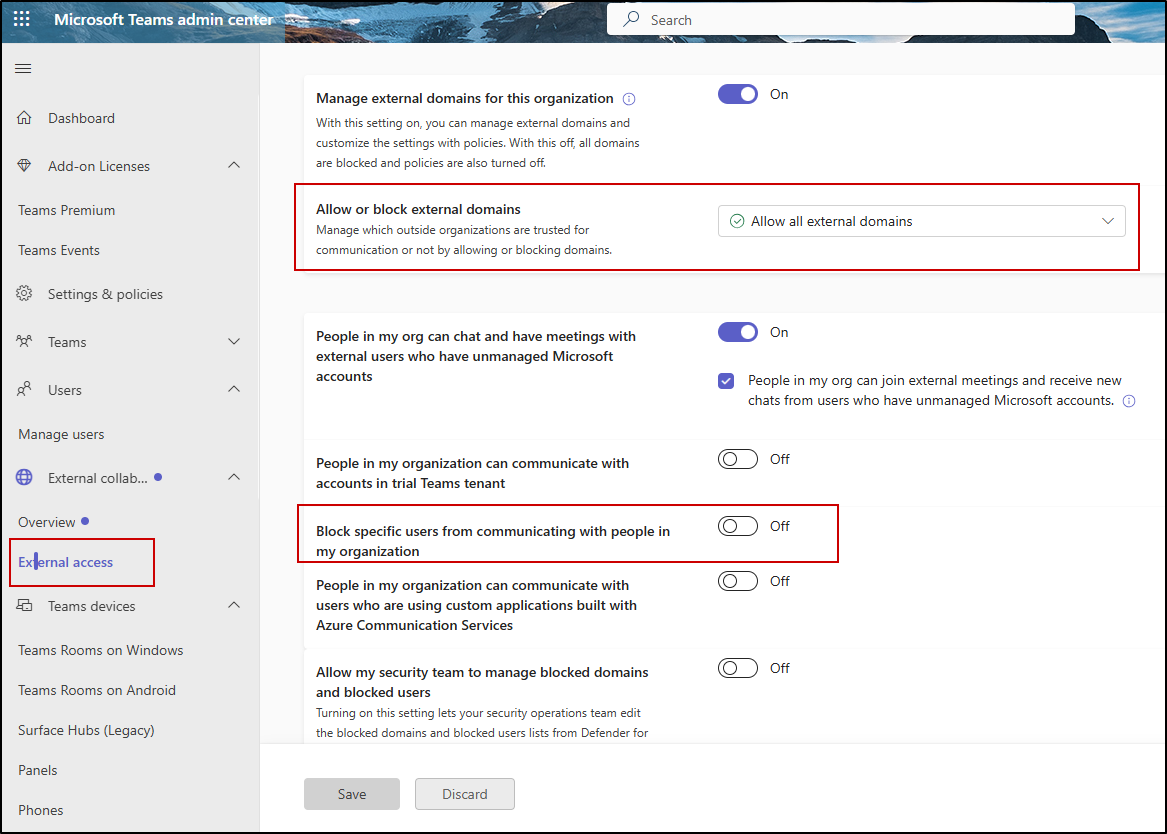Turn on Block specific users toggle

click(x=738, y=526)
